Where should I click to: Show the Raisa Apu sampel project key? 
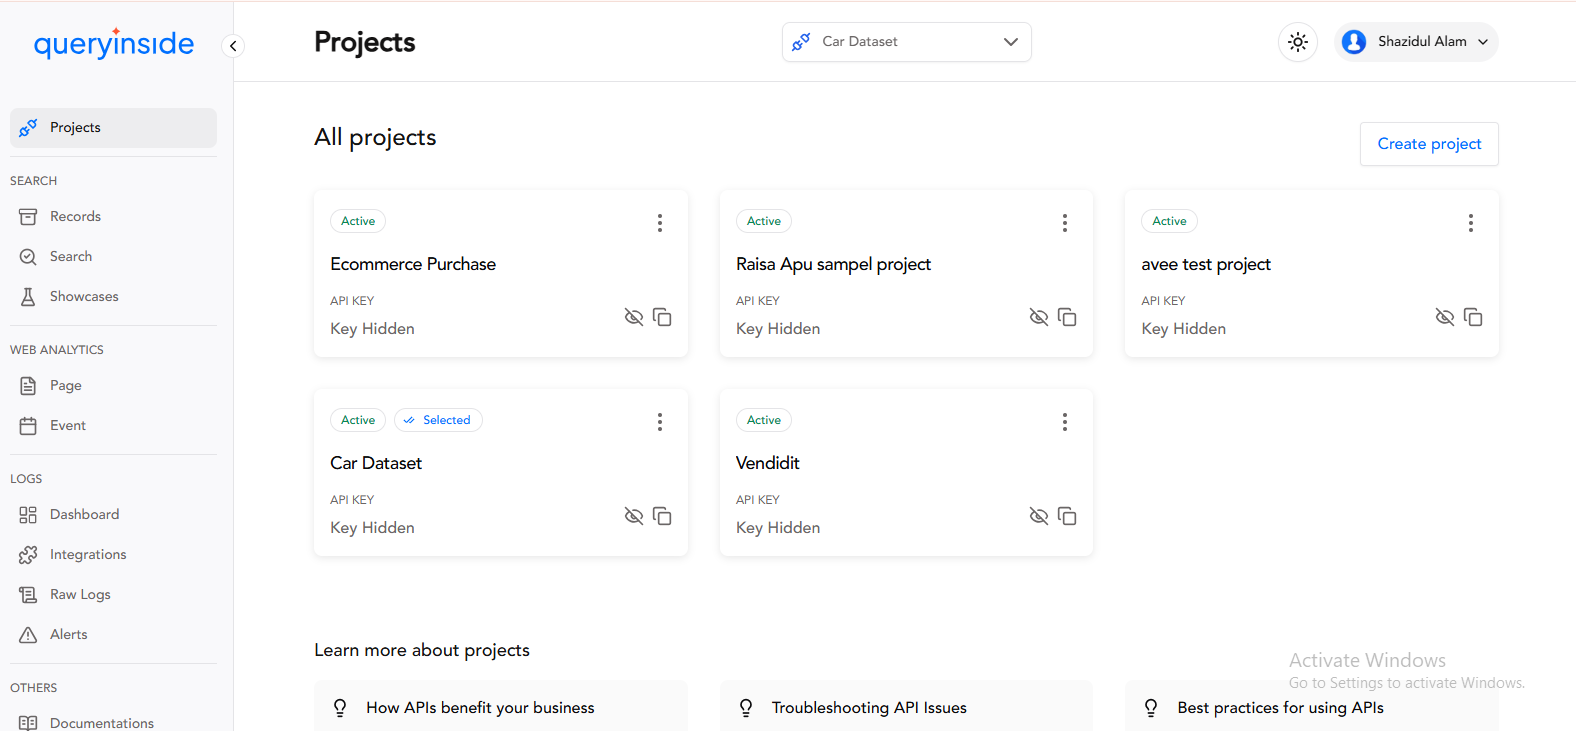click(1039, 317)
